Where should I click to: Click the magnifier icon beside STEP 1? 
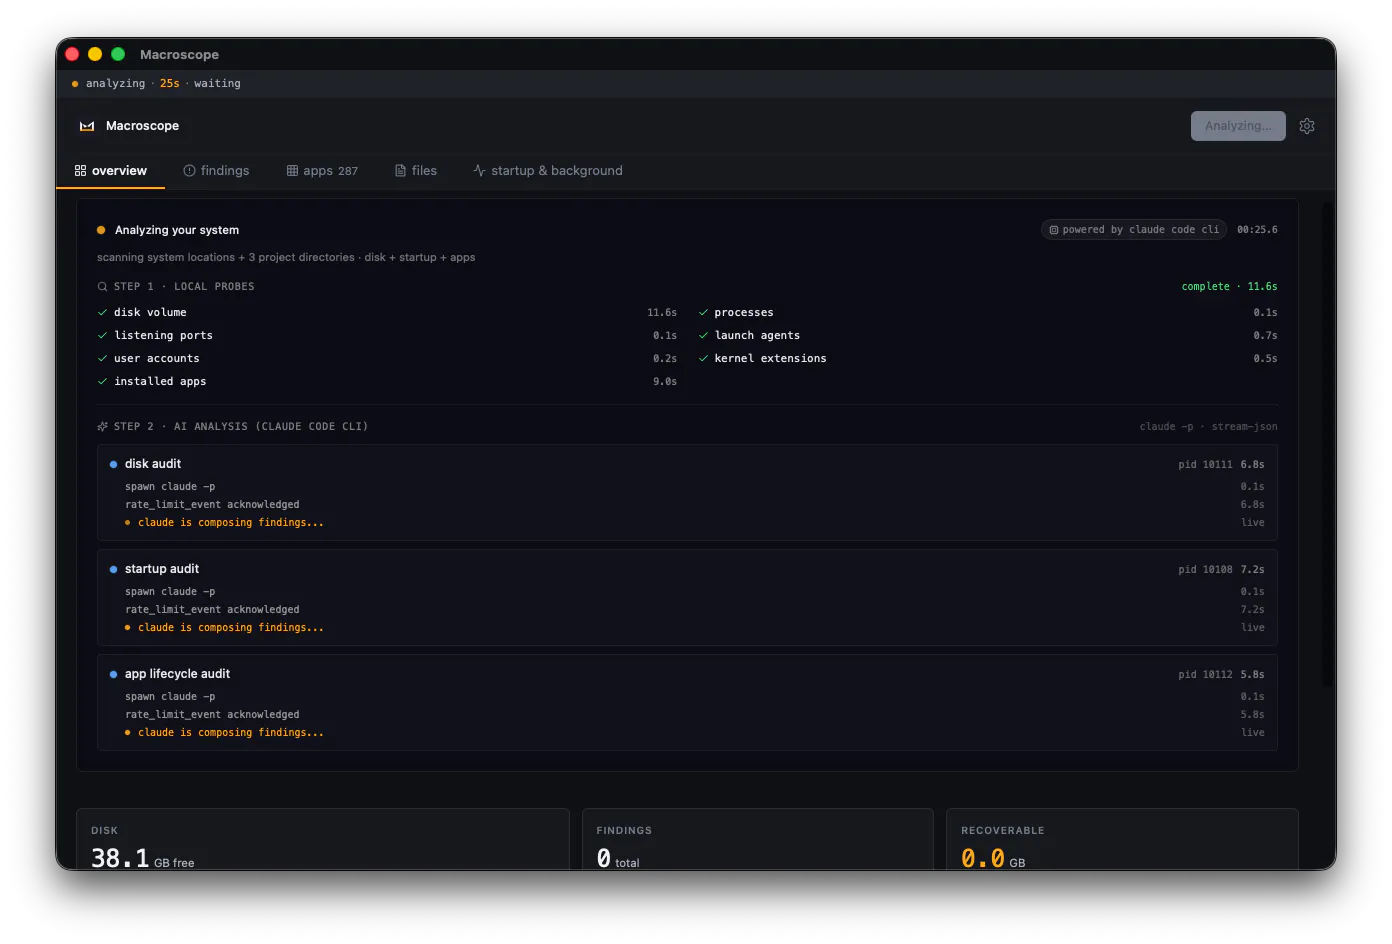pyautogui.click(x=102, y=287)
